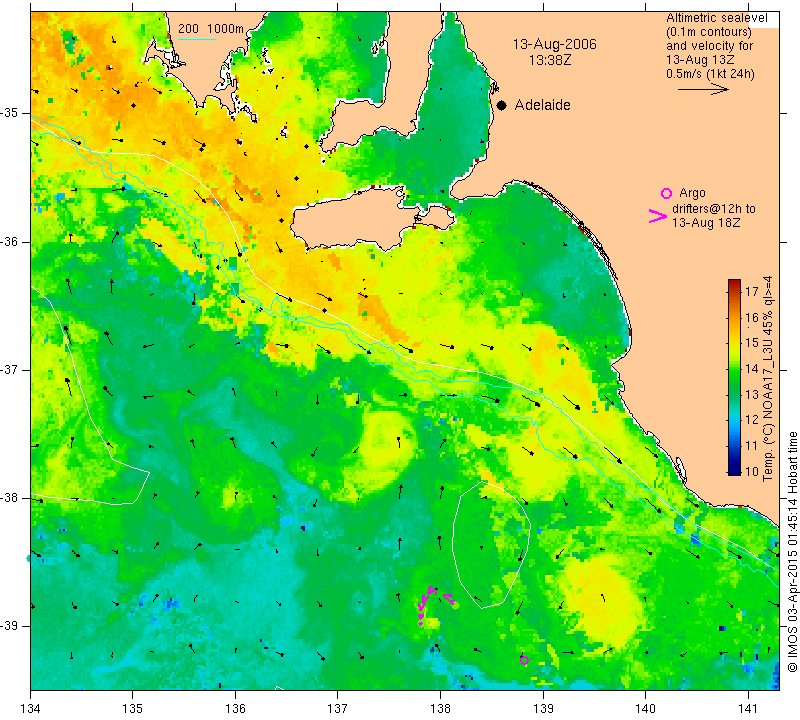Viewport: 800px width, 720px height.
Task: Click the 'Altimetric sealevel' legend heading
Action: [x=716, y=18]
